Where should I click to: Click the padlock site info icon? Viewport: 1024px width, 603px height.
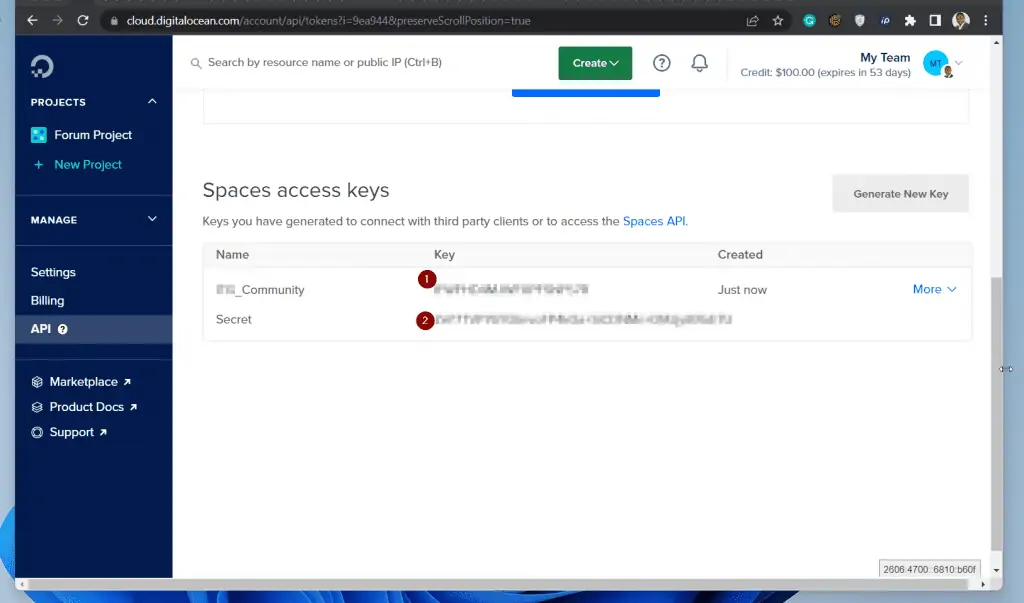[114, 21]
